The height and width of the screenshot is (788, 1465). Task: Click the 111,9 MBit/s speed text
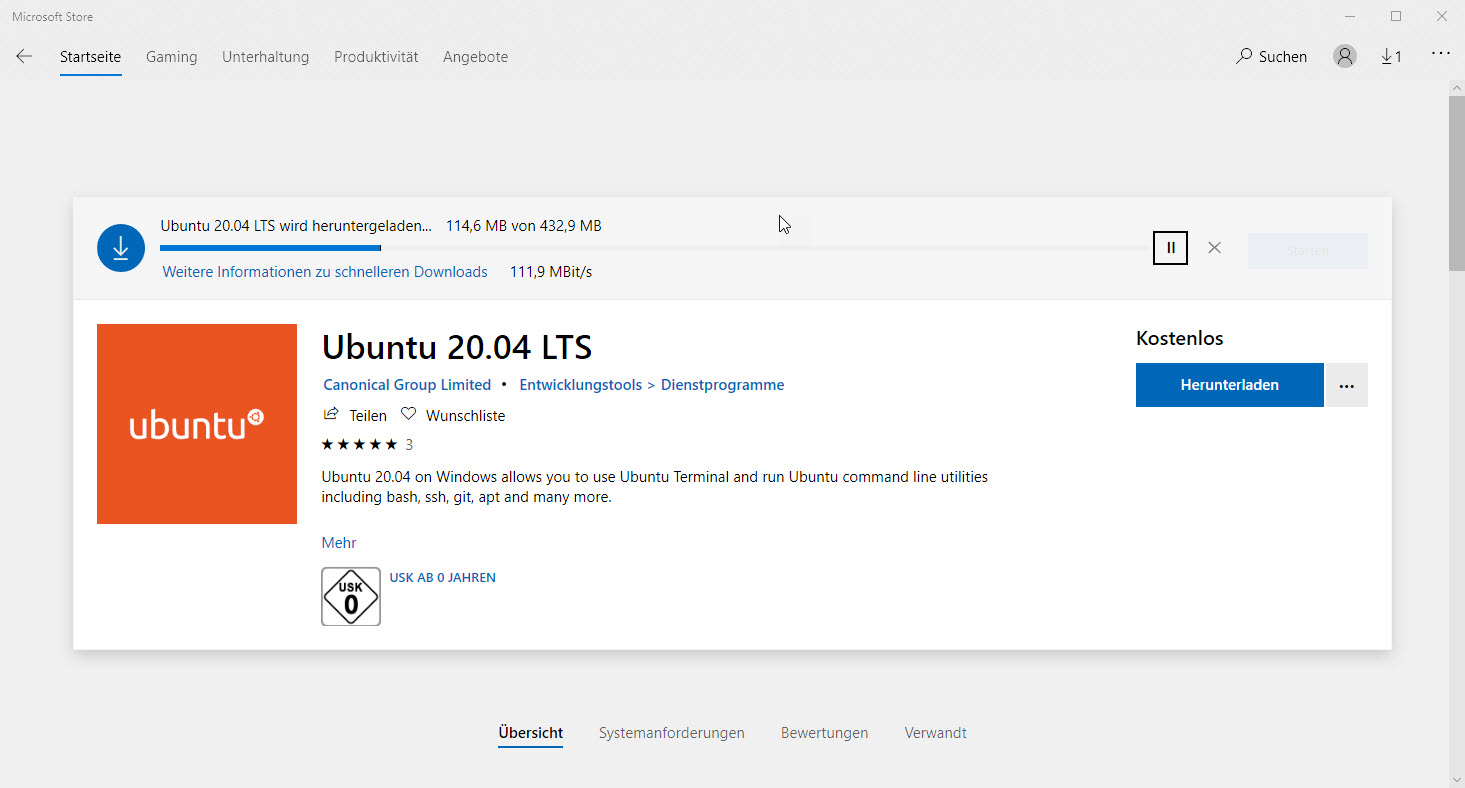click(x=551, y=272)
